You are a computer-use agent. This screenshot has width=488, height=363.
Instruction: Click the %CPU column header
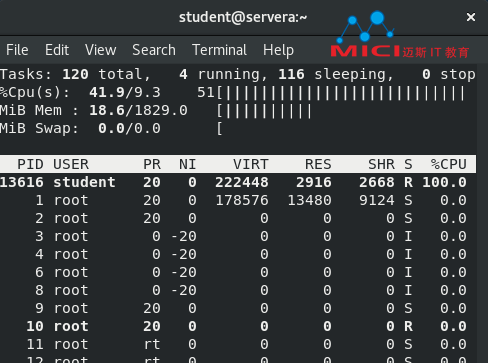[448, 164]
